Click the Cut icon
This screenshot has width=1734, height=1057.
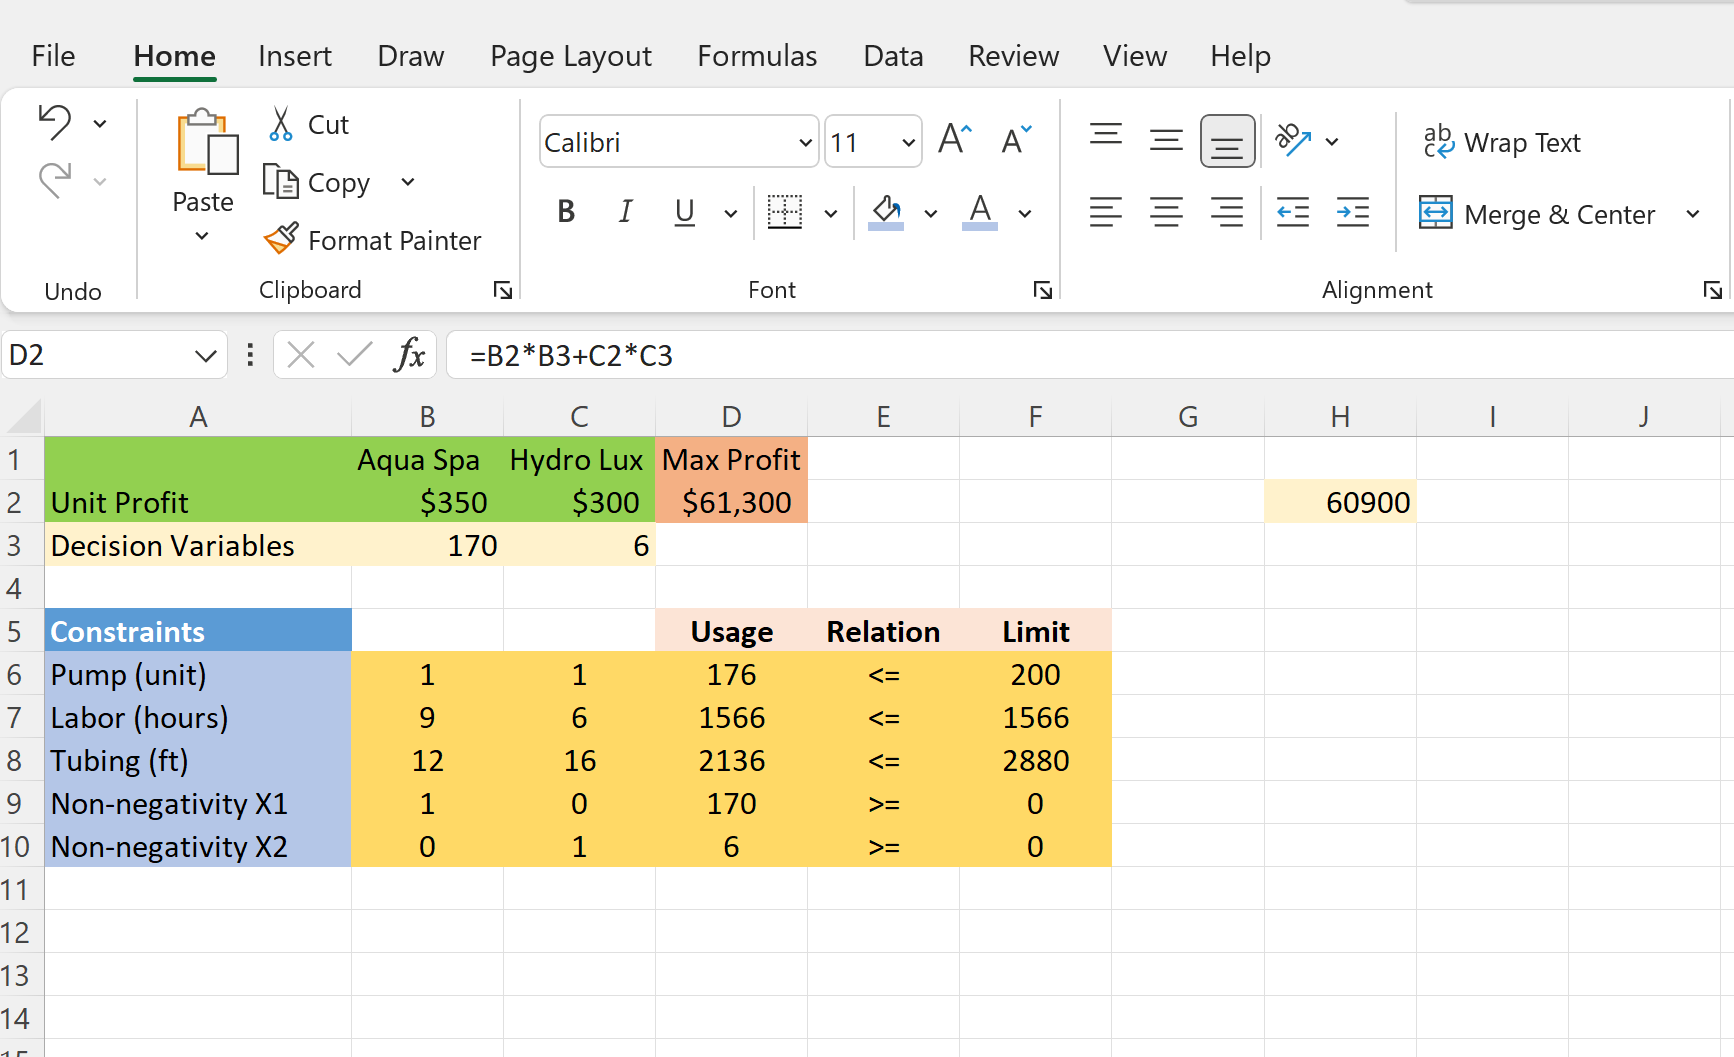click(x=283, y=123)
